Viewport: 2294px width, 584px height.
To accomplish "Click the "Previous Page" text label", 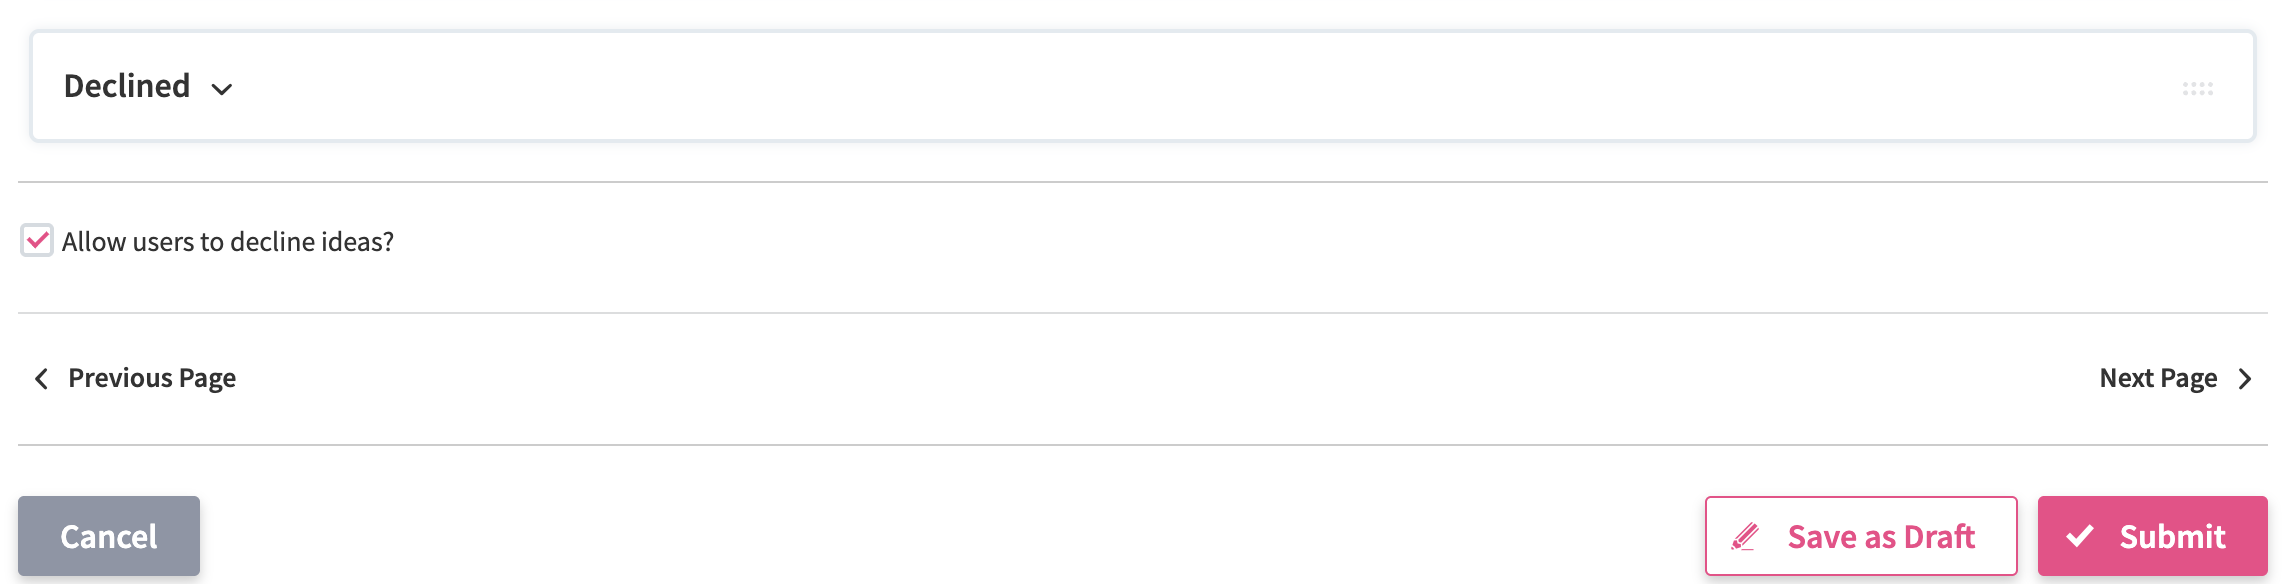I will pos(152,379).
